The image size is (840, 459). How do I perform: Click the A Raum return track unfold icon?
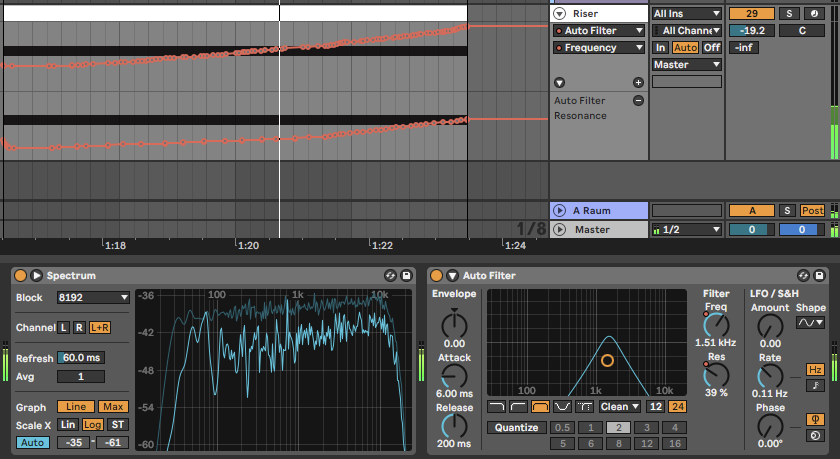559,210
